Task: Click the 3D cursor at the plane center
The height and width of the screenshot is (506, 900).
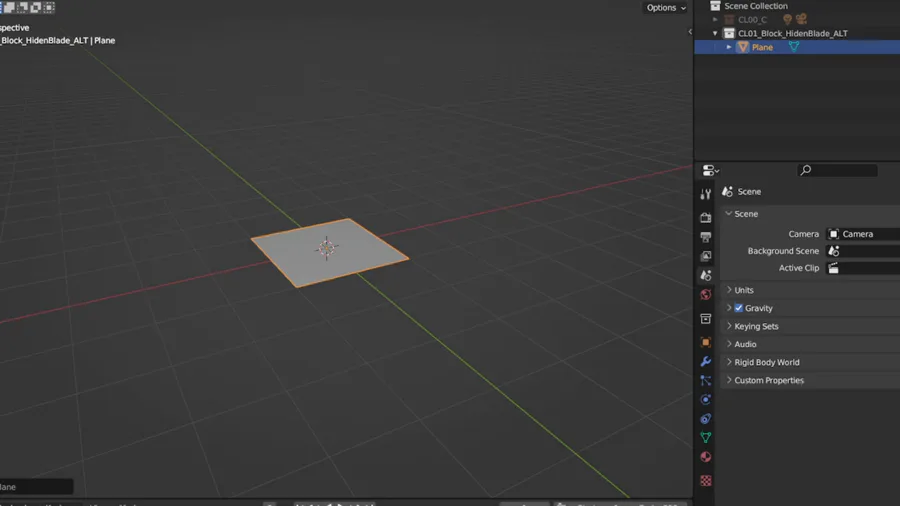Action: pos(327,248)
